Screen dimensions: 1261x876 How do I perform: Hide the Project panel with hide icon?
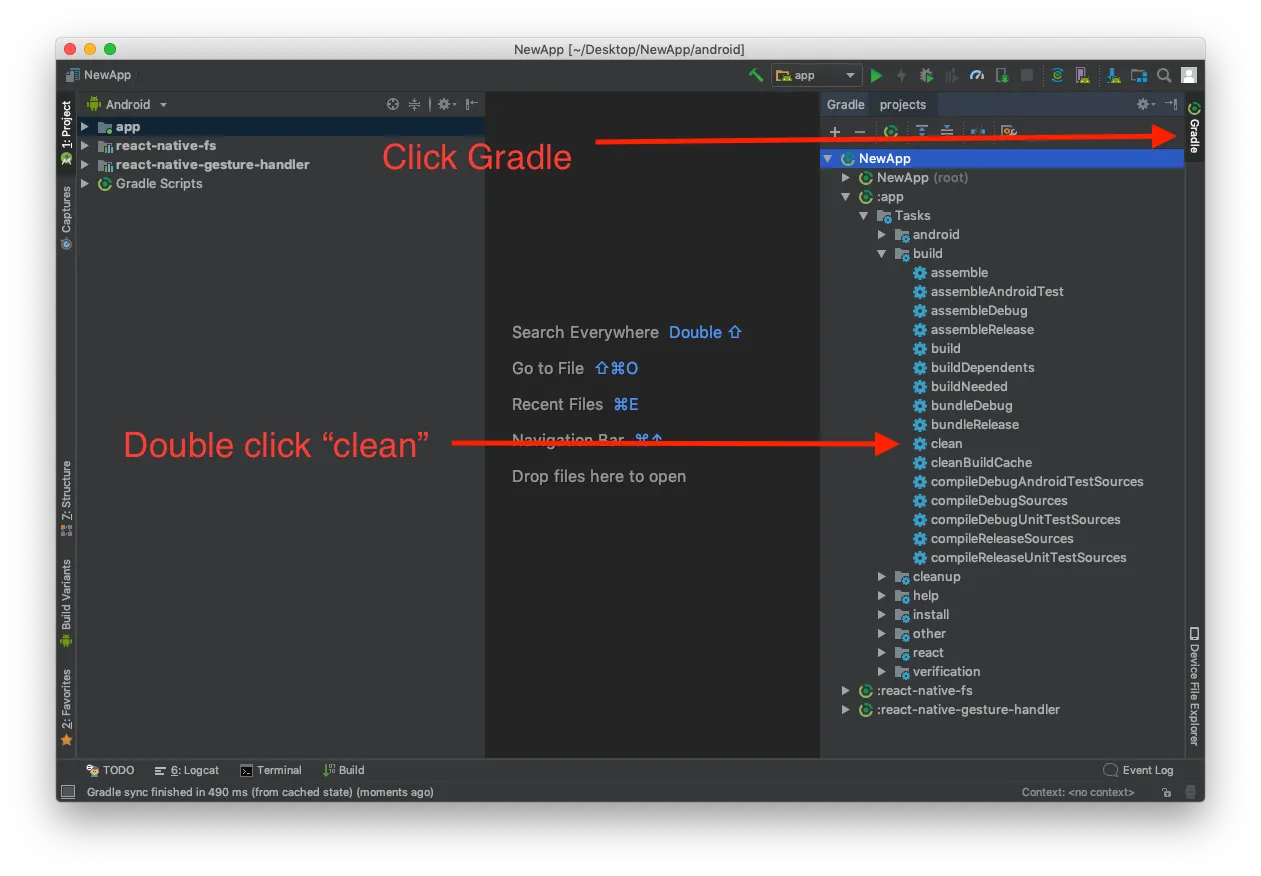(471, 104)
